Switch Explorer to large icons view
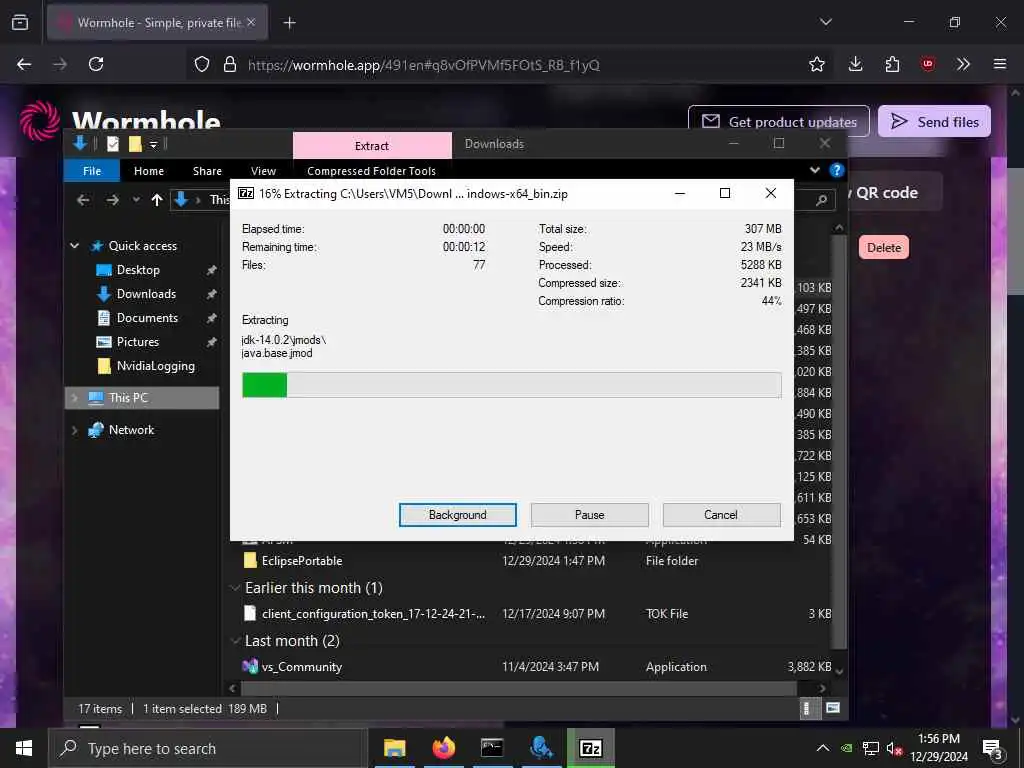Image resolution: width=1024 pixels, height=768 pixels. (833, 708)
